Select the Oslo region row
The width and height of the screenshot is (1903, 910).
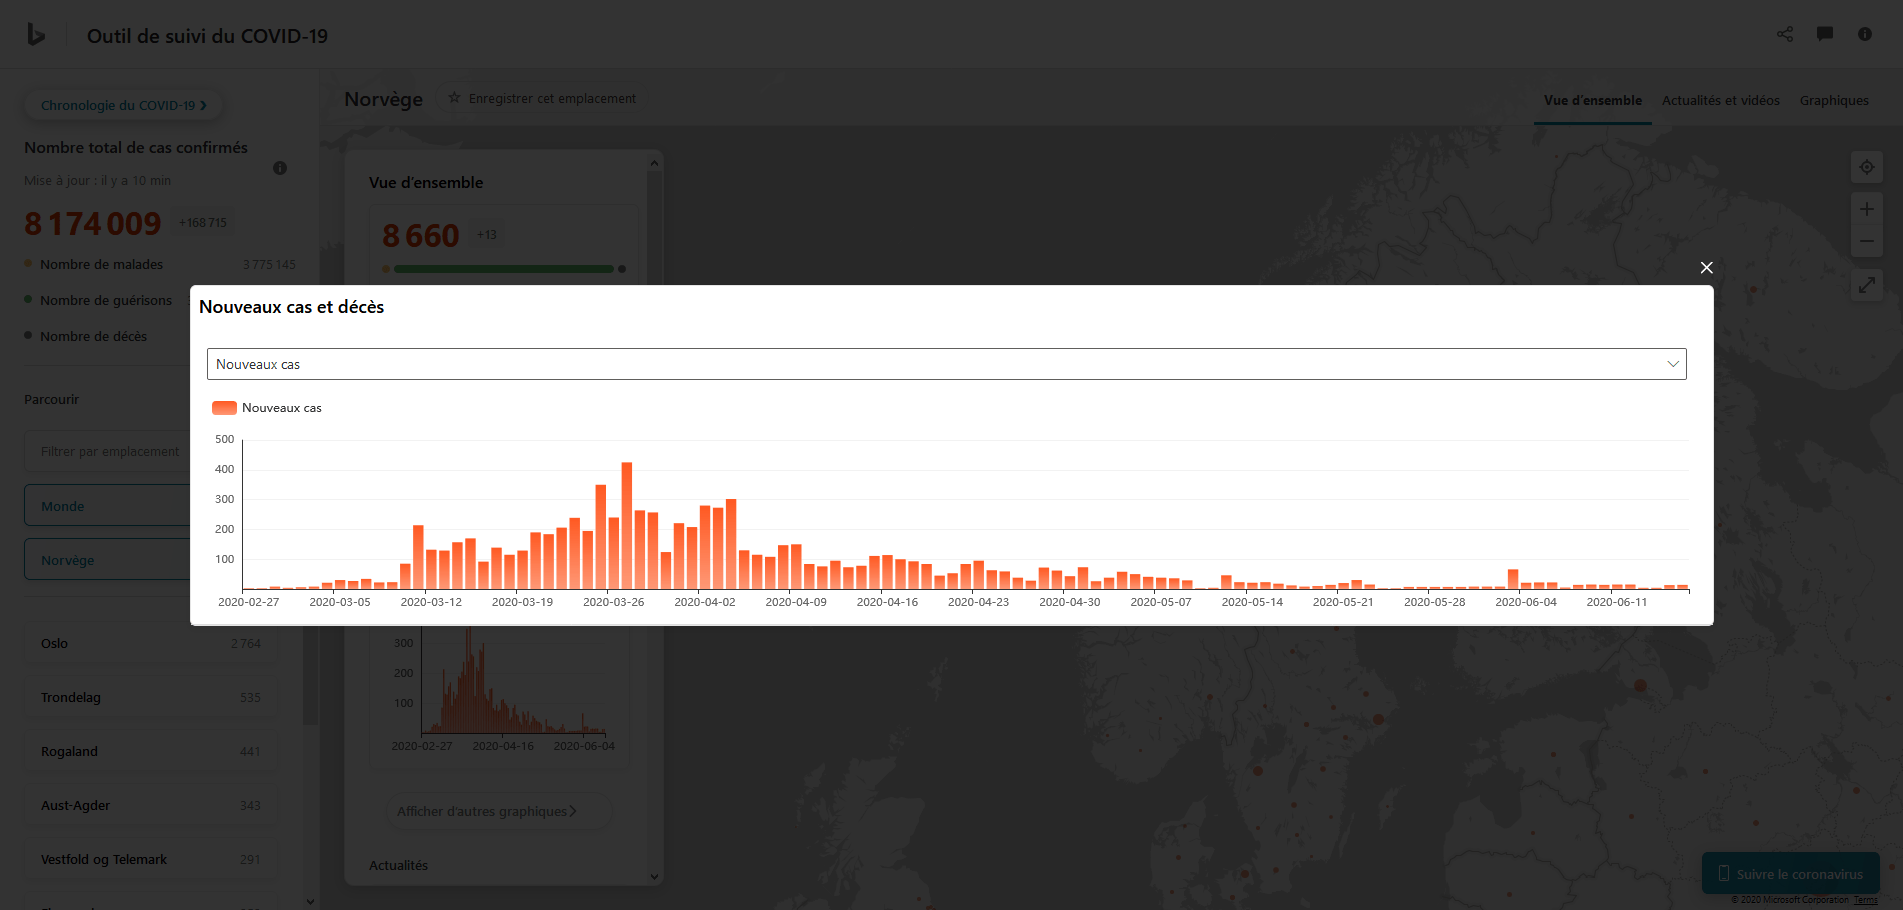pos(150,643)
